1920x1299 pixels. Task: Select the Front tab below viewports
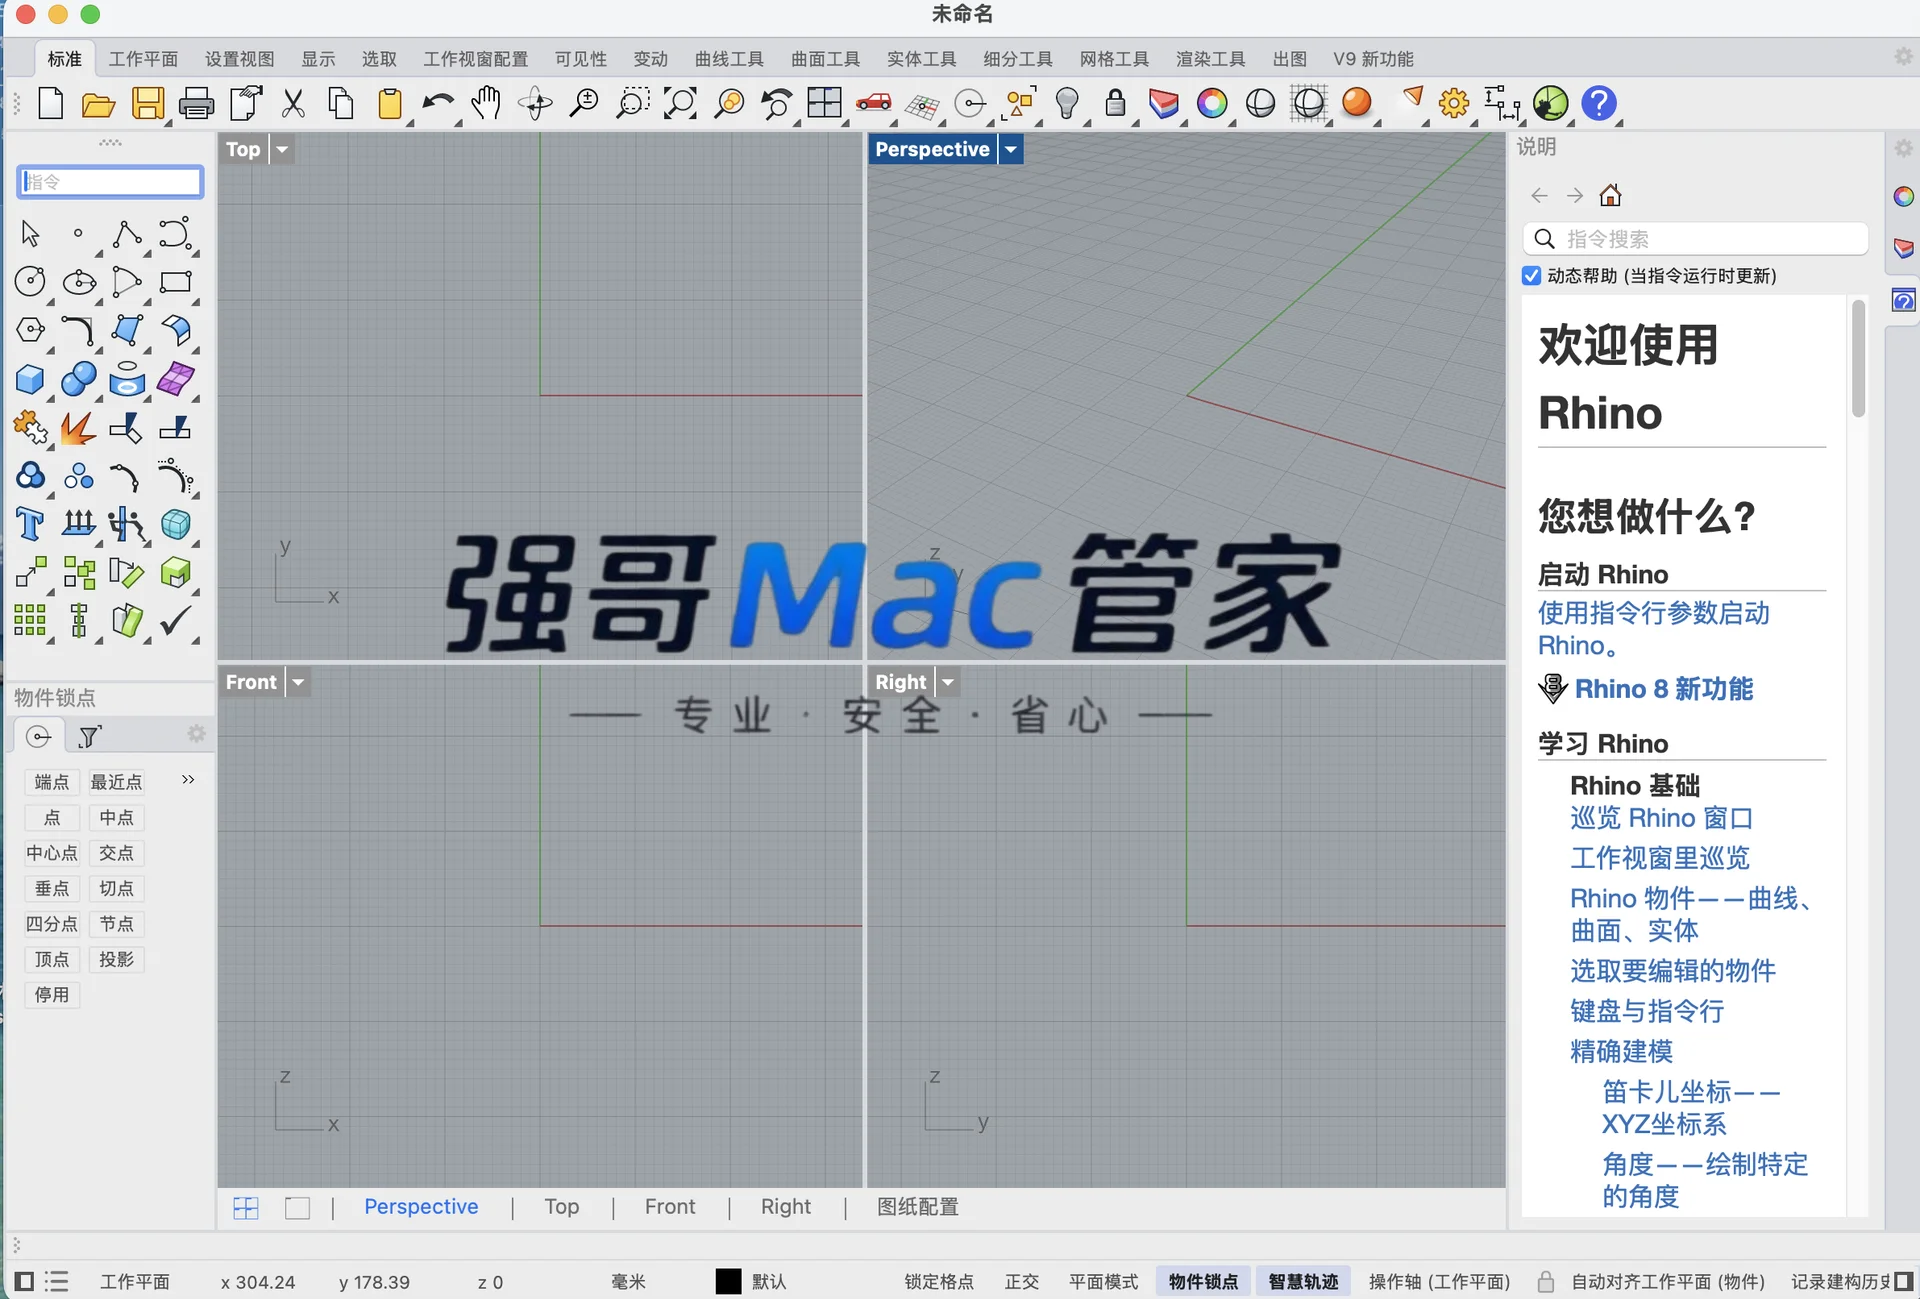pyautogui.click(x=670, y=1207)
